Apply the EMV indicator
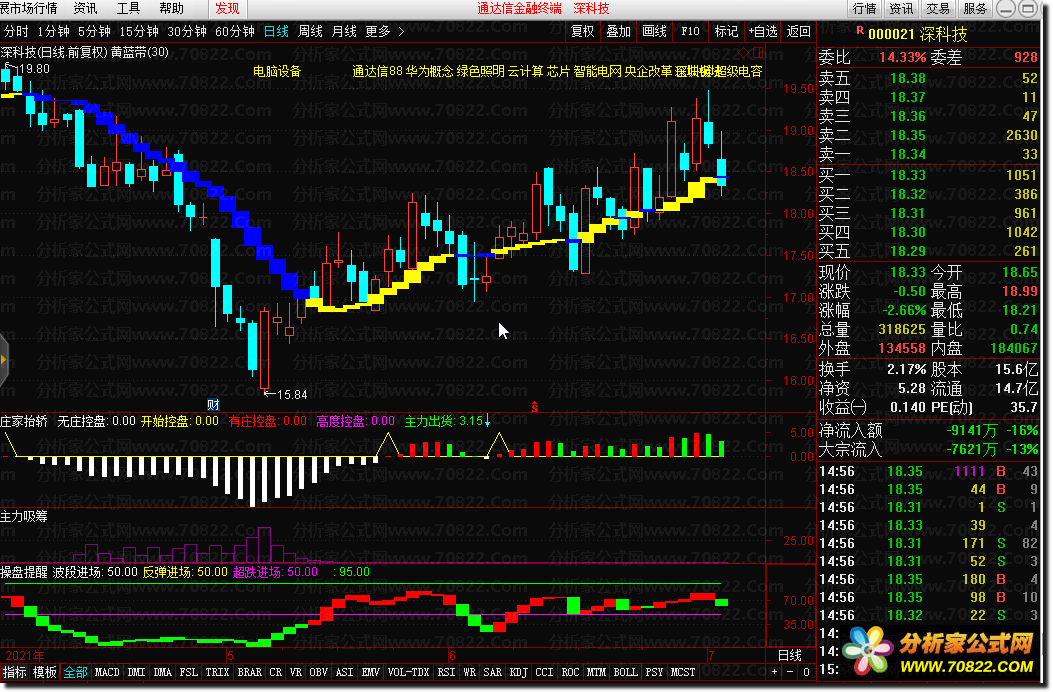This screenshot has width=1053, height=692. click(371, 673)
